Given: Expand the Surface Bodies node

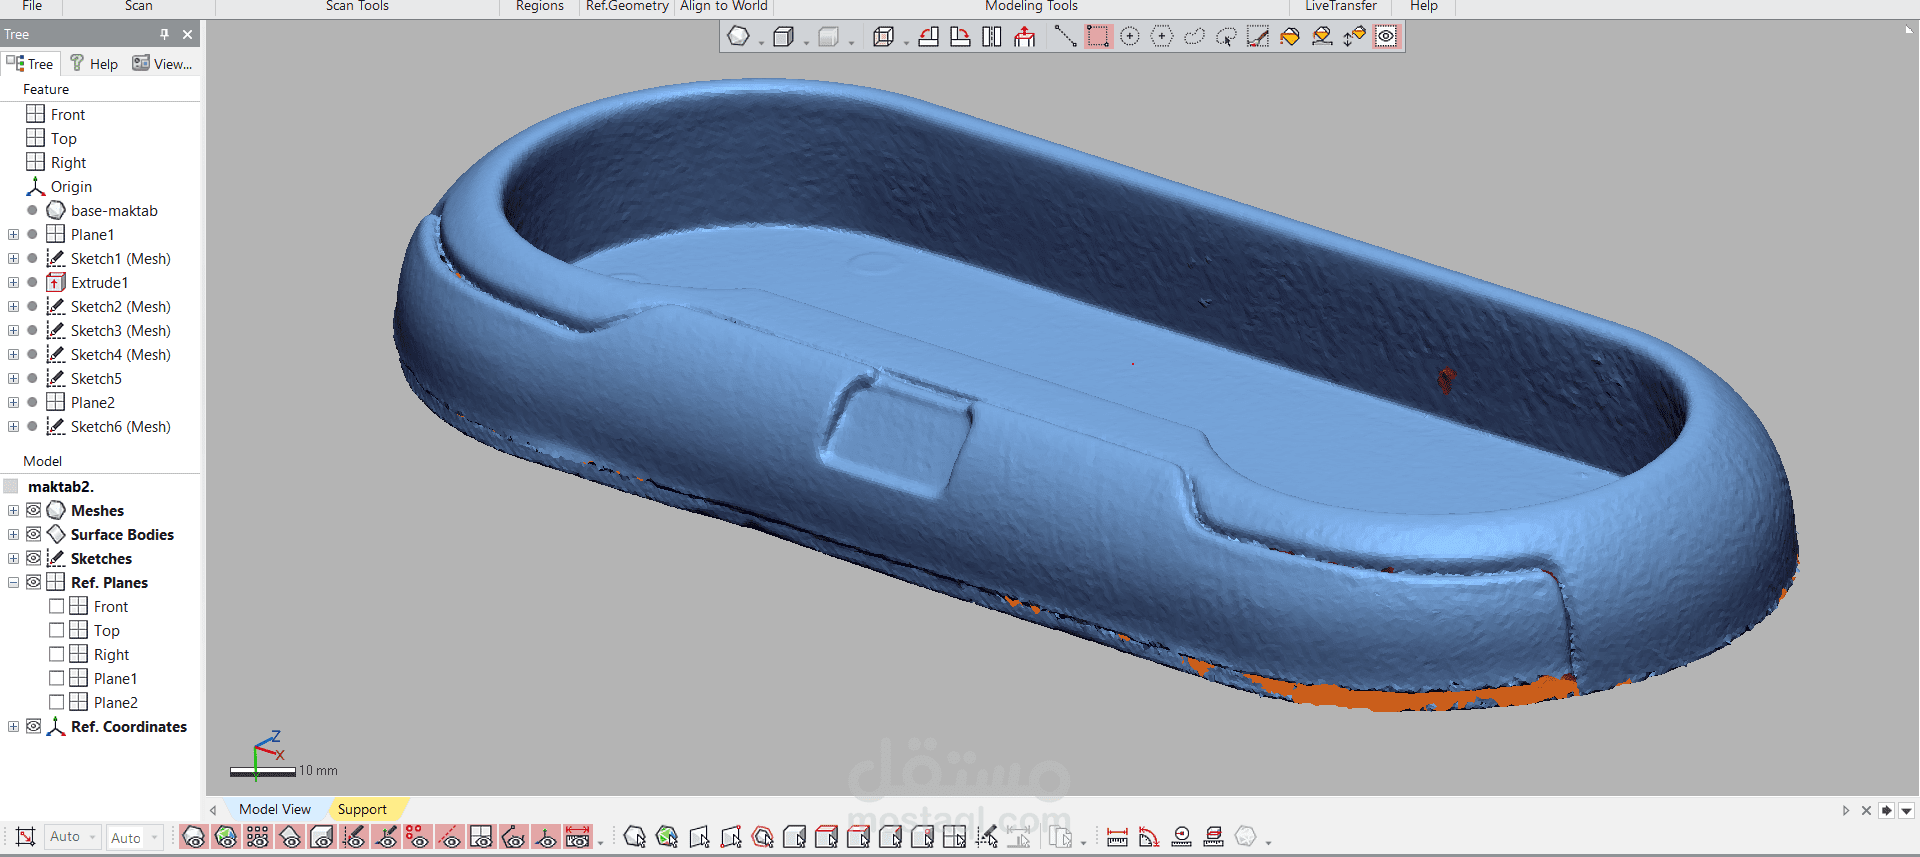Looking at the screenshot, I should pyautogui.click(x=13, y=534).
